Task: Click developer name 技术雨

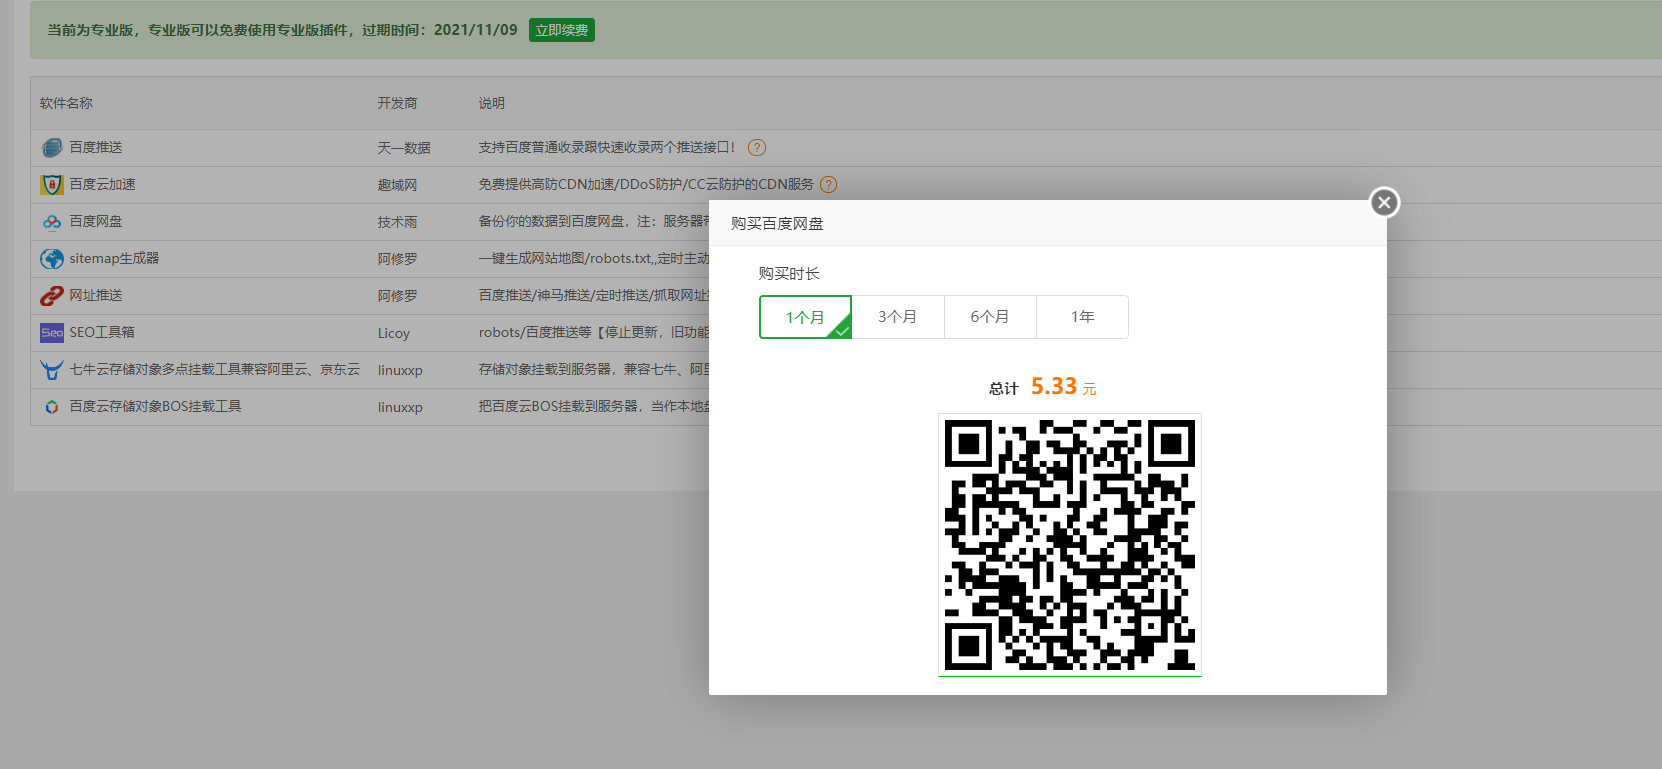Action: [x=397, y=222]
